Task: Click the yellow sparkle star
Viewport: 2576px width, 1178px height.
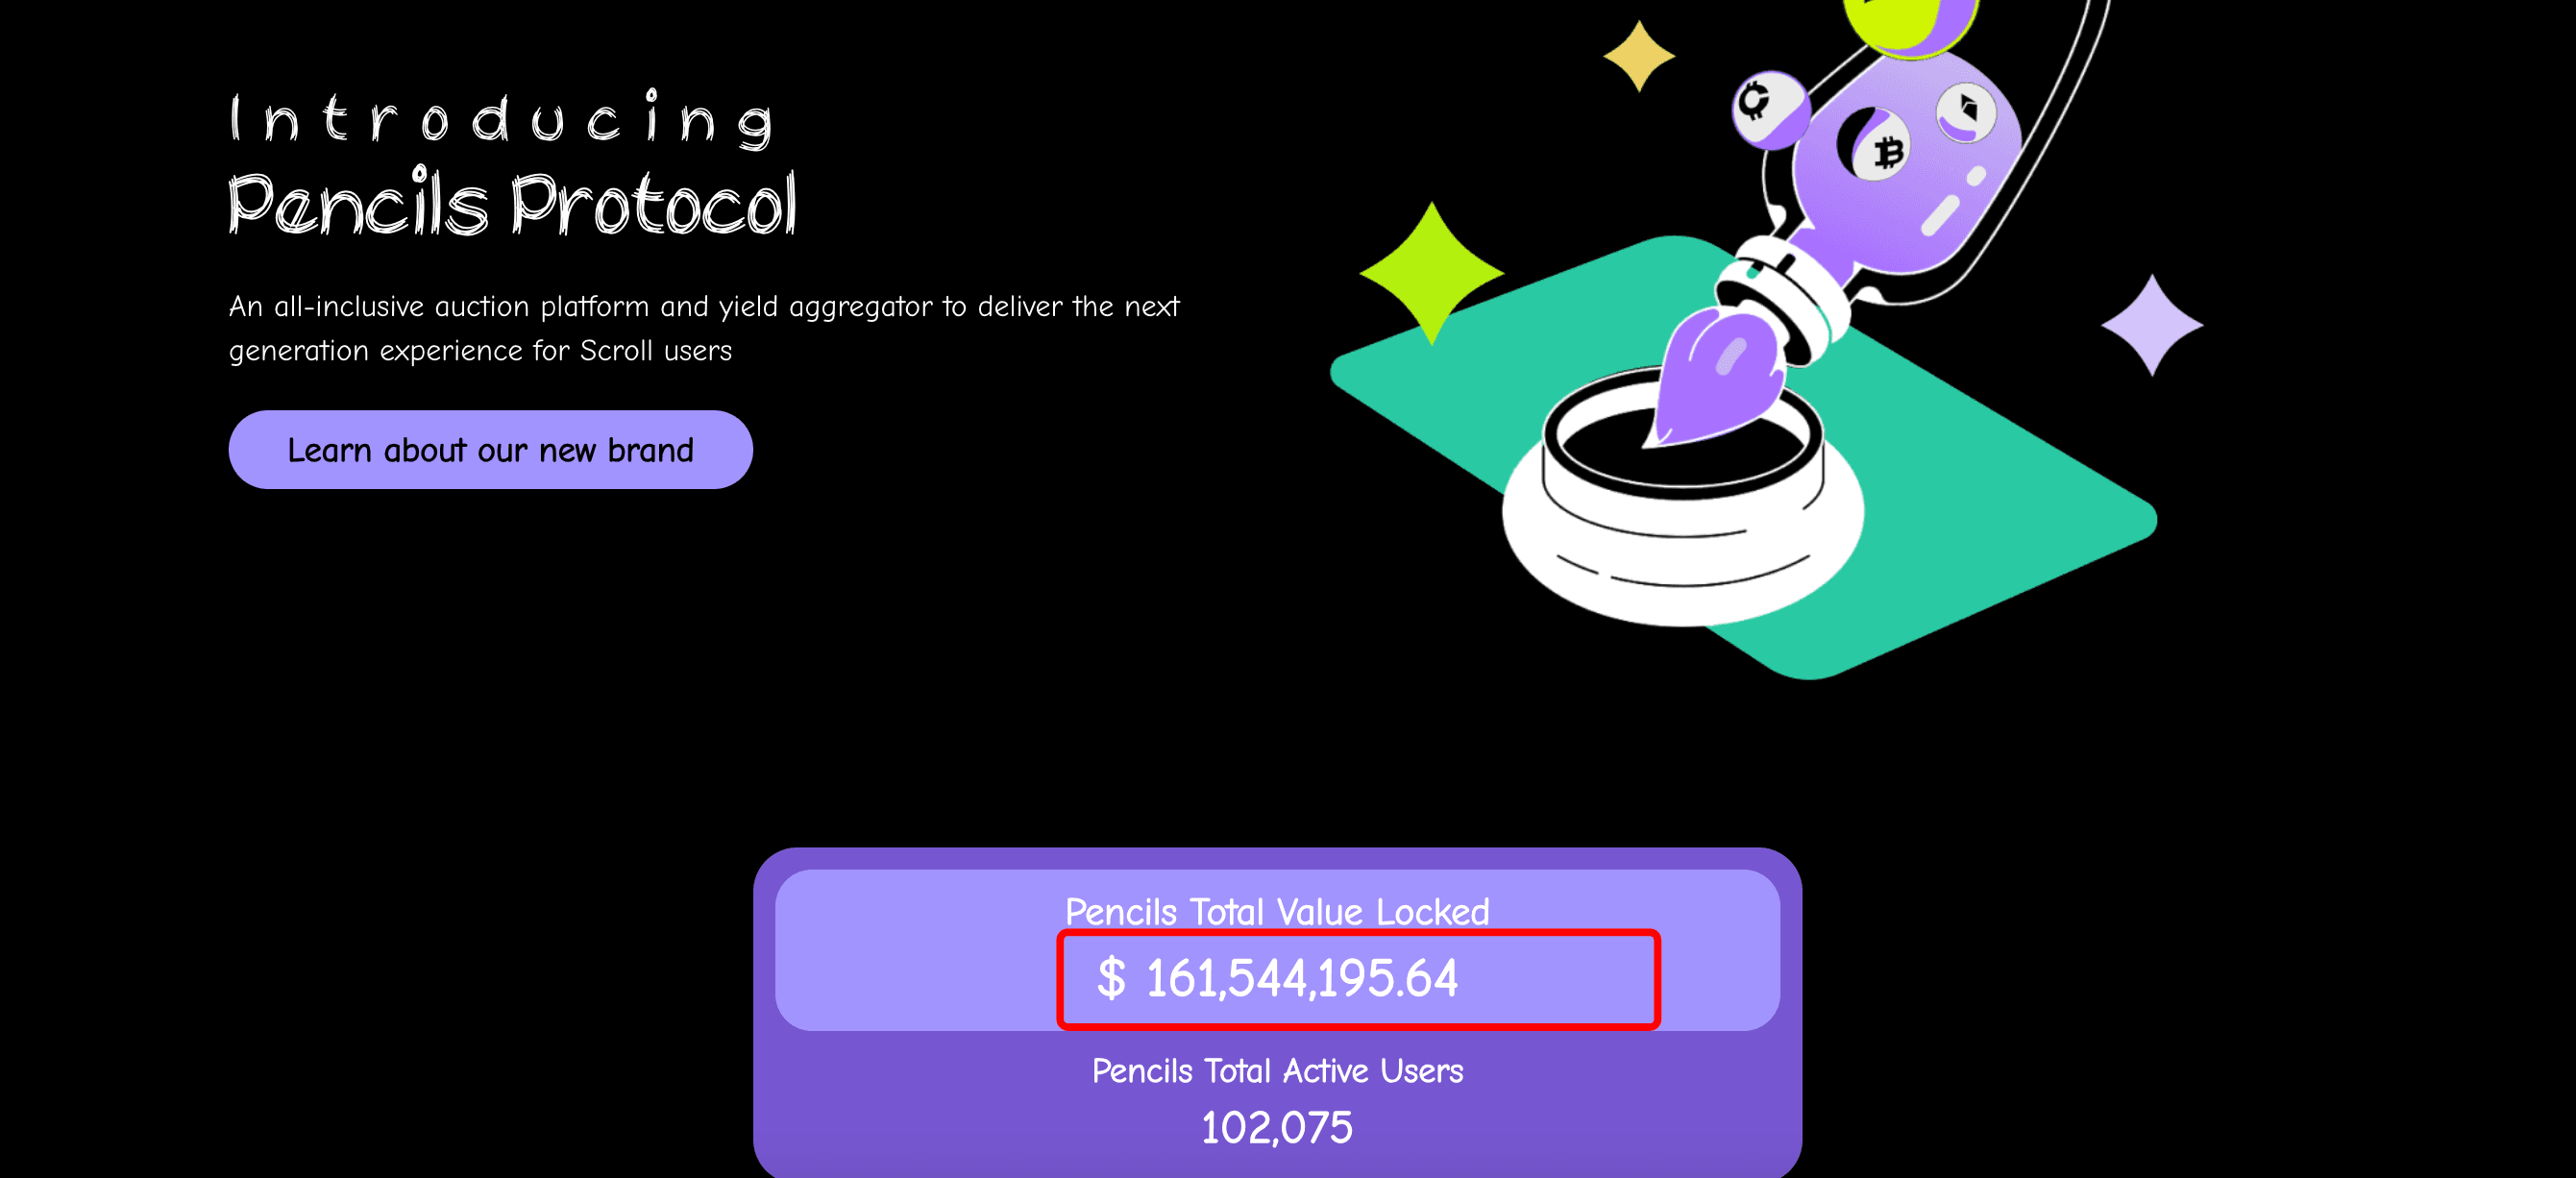Action: 1639,56
